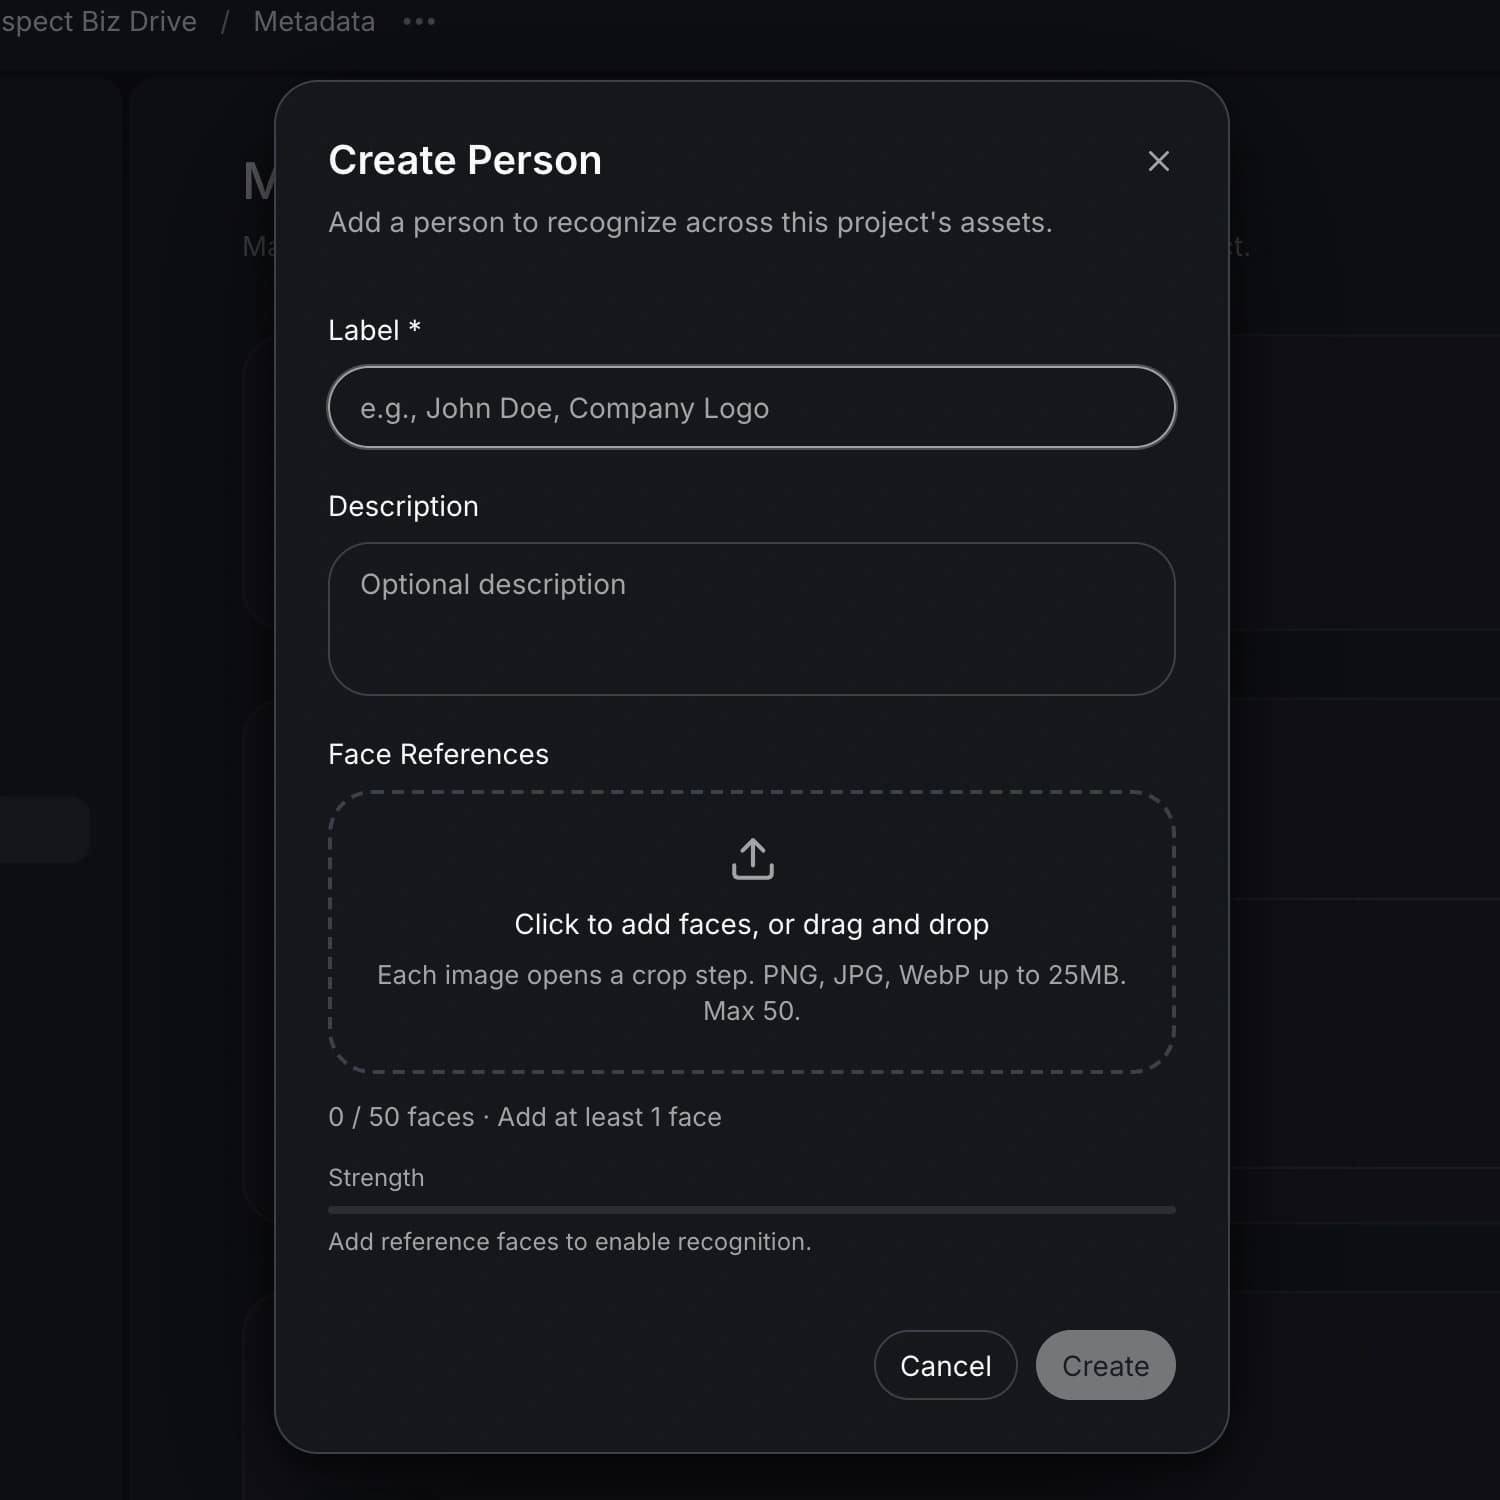Click 'Add reference faces to enable recognition.' text

click(570, 1241)
